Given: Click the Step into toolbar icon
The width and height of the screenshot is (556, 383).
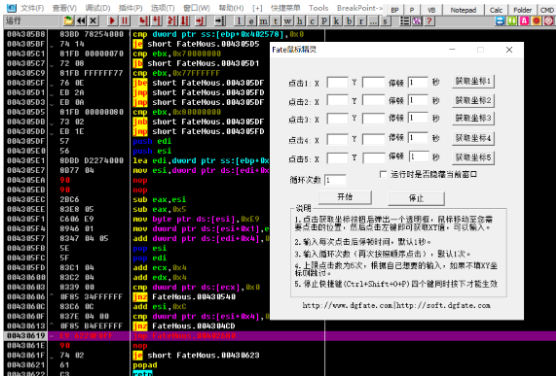Looking at the screenshot, I should coord(144,21).
